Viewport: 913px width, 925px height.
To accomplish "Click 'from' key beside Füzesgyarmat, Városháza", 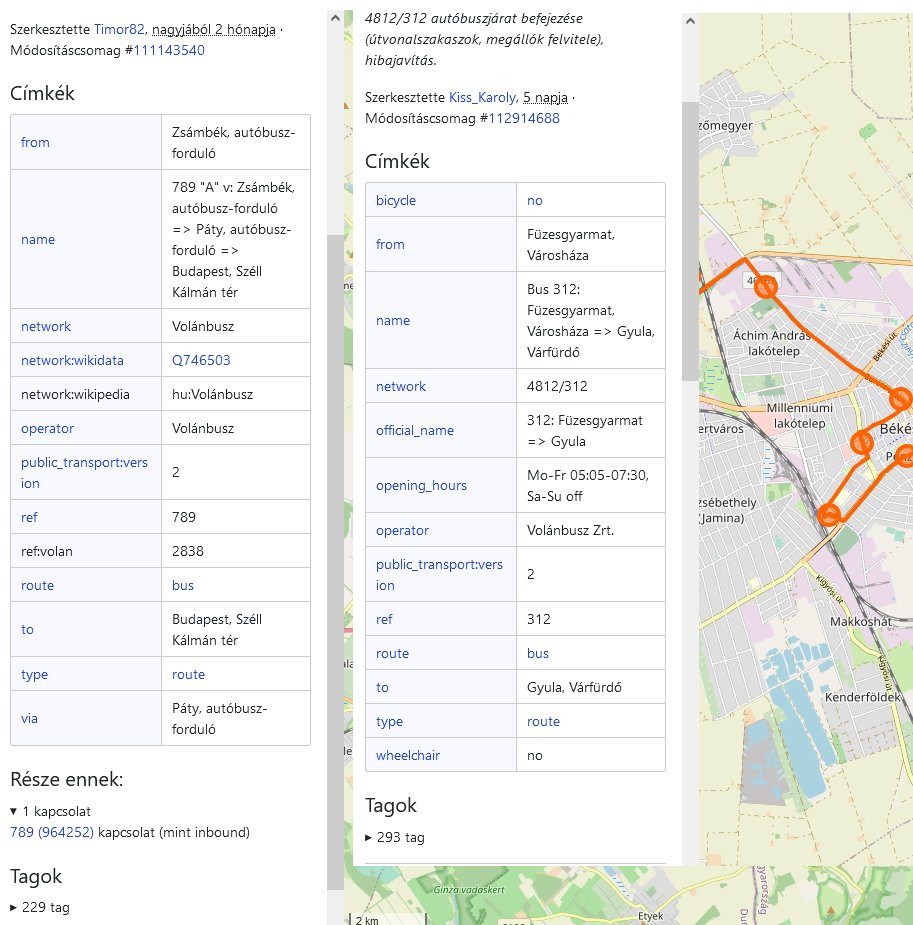I will [390, 244].
